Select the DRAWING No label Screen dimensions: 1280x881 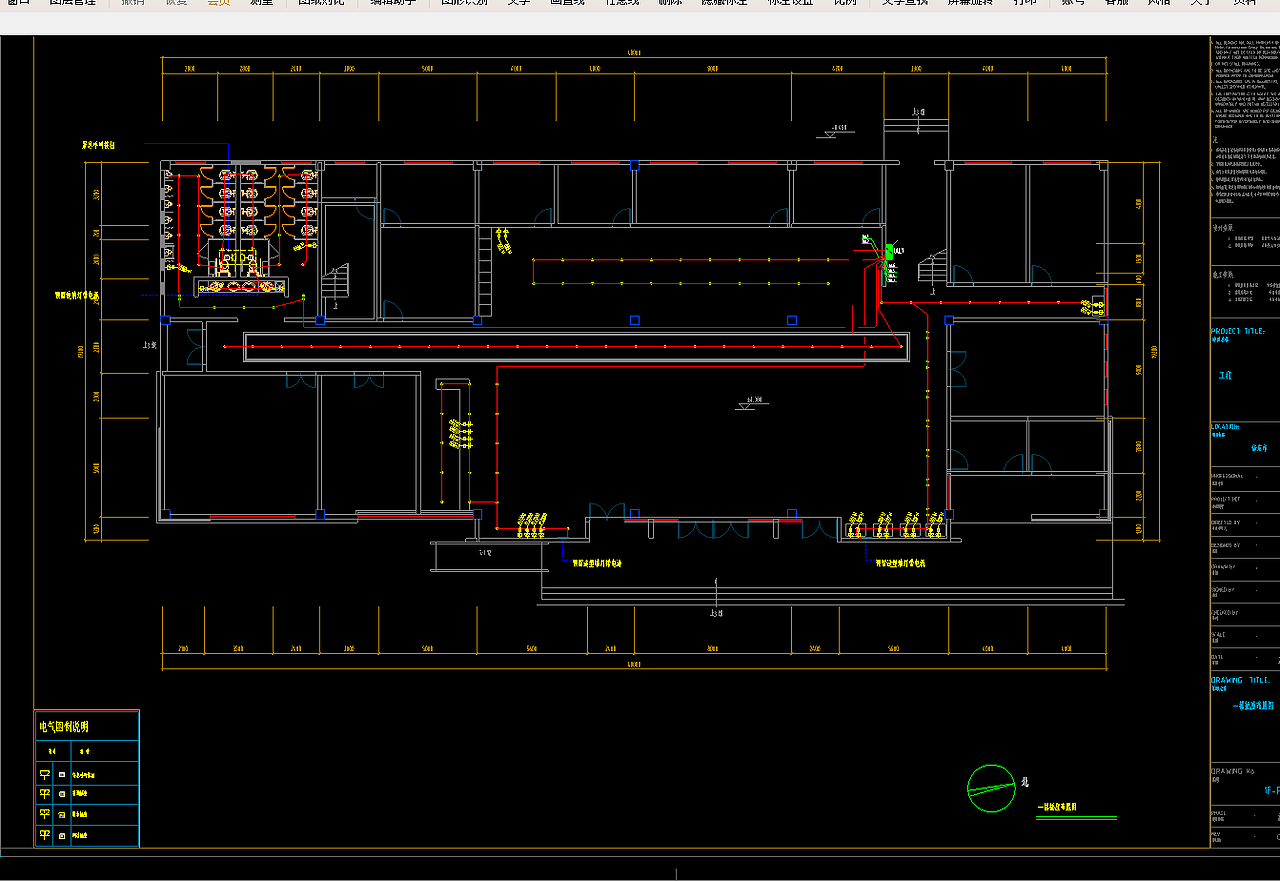1233,771
